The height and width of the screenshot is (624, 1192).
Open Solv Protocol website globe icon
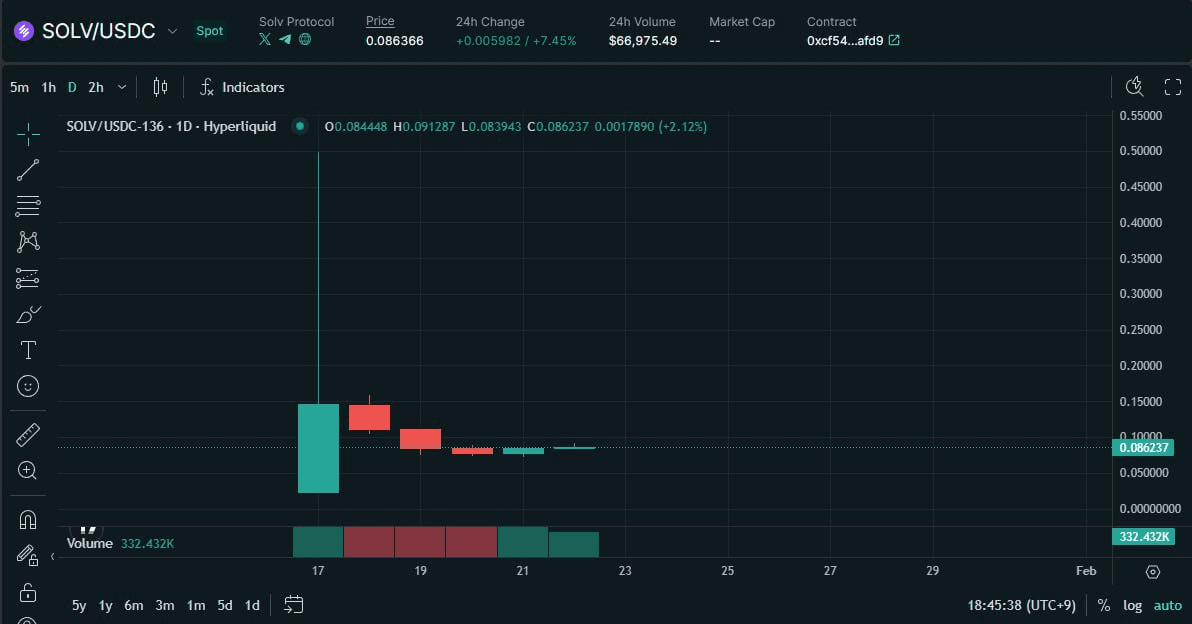click(305, 40)
